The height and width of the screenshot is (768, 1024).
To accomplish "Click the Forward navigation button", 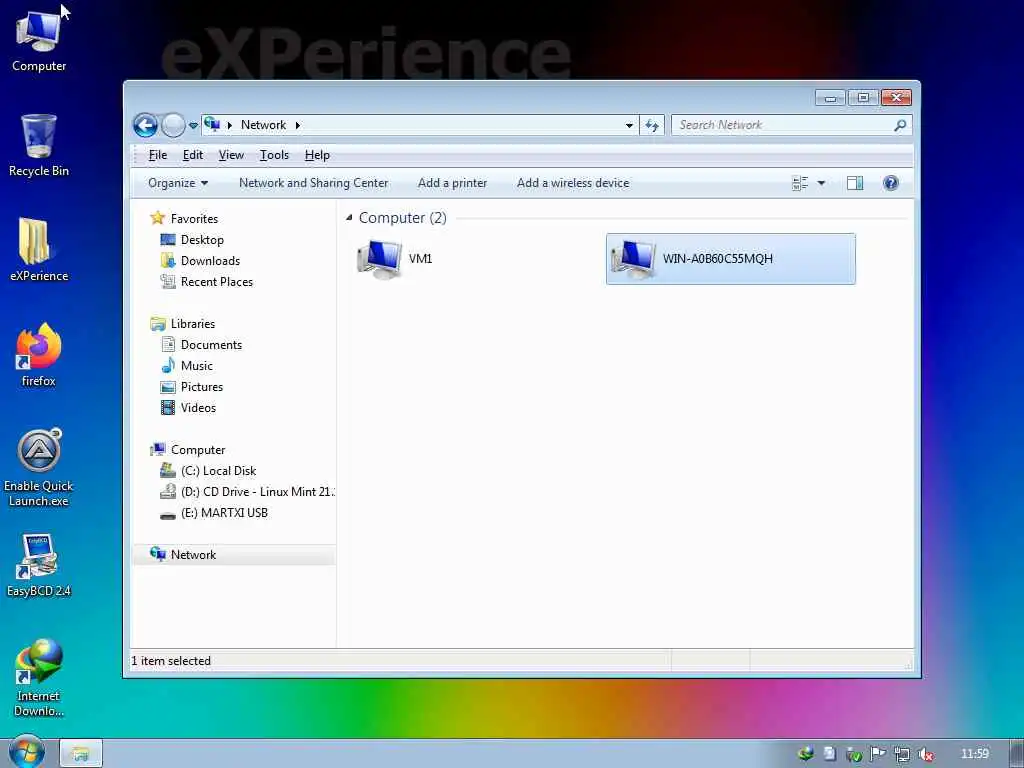I will 173,125.
